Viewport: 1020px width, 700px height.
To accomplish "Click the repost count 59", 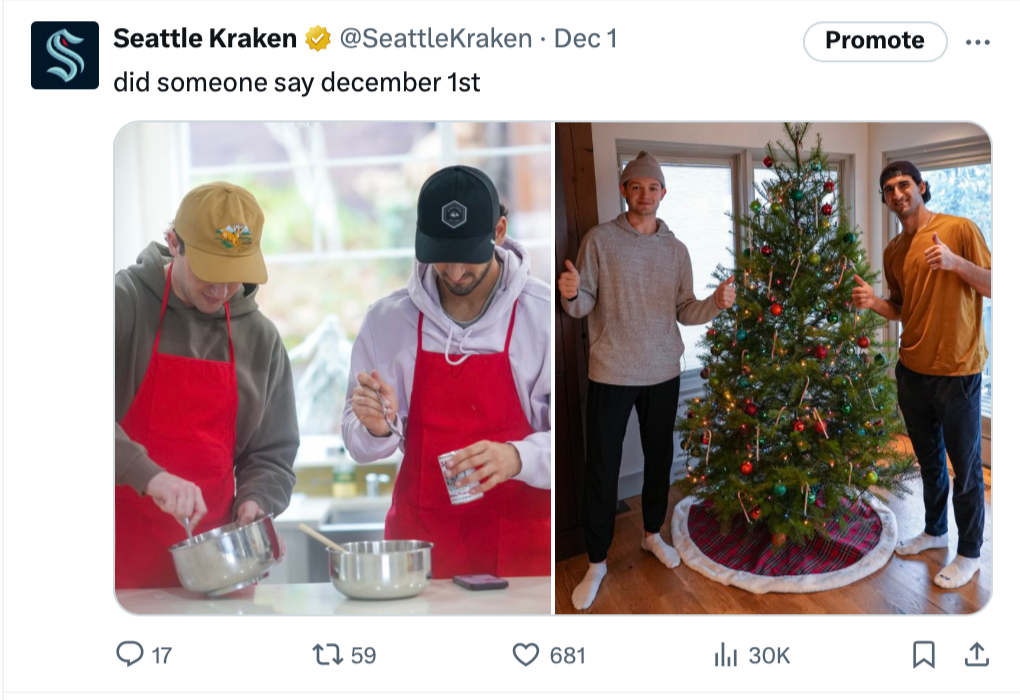I will point(363,655).
